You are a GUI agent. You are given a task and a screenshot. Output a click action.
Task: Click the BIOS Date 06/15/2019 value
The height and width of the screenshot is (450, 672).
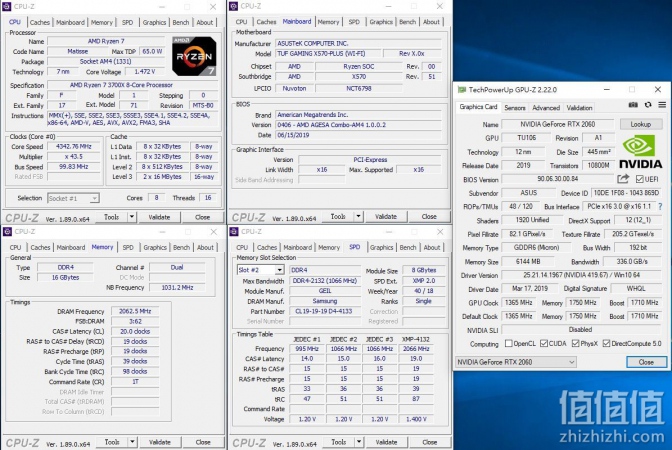point(358,135)
